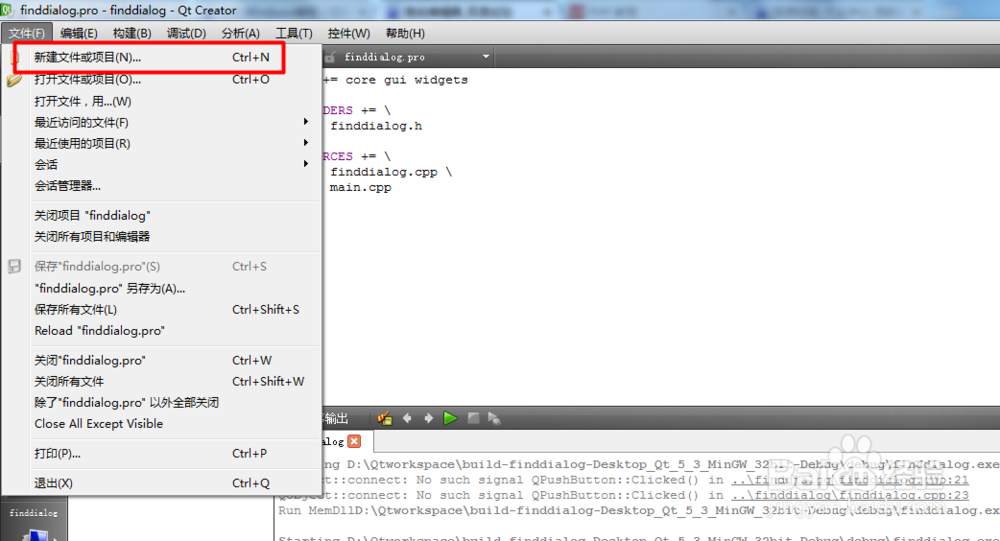Choose 除了"finddialog.pro" 以外全部关闭 entry

click(161, 403)
